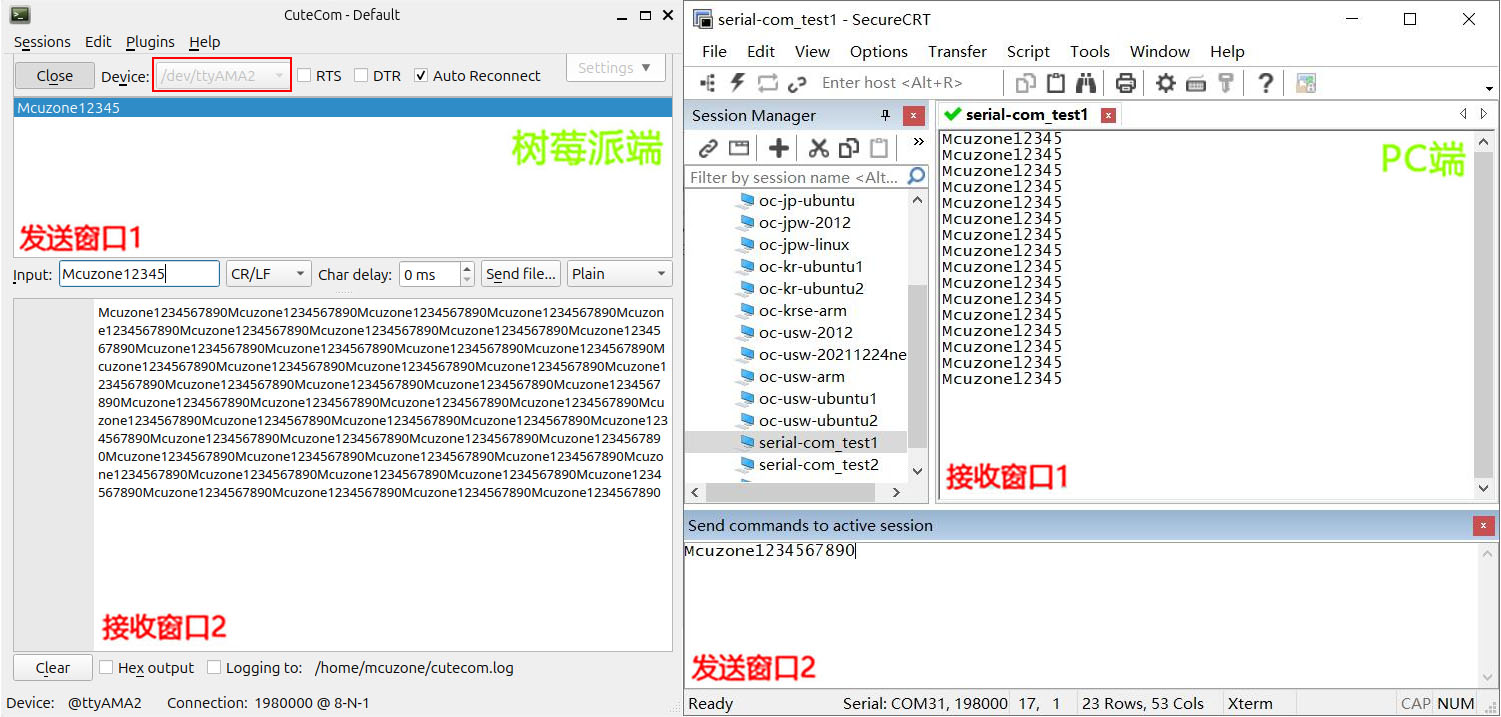Open CuteCom's Edit menu
This screenshot has width=1501, height=717.
[98, 42]
